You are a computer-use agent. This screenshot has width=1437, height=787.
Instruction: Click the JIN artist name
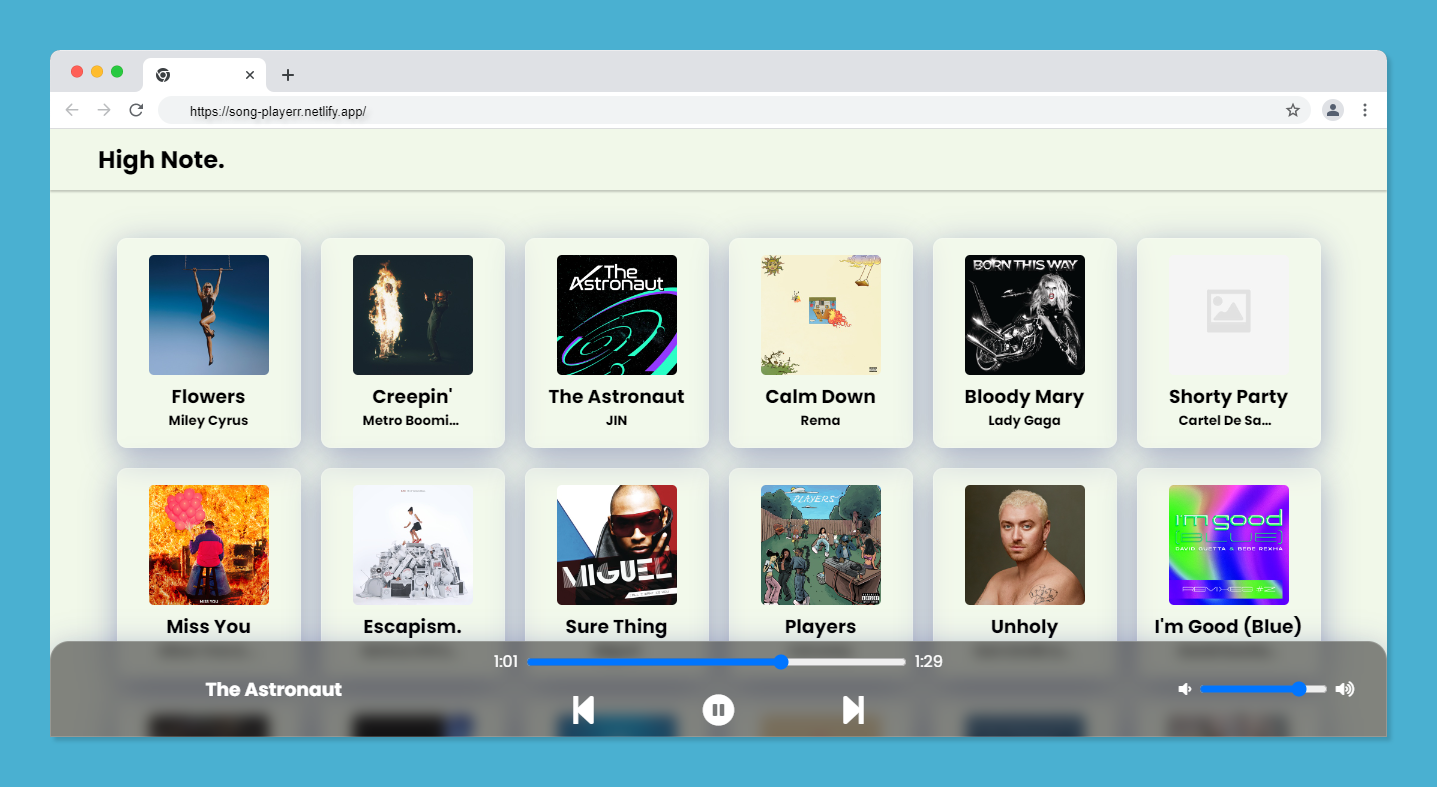[x=617, y=421]
